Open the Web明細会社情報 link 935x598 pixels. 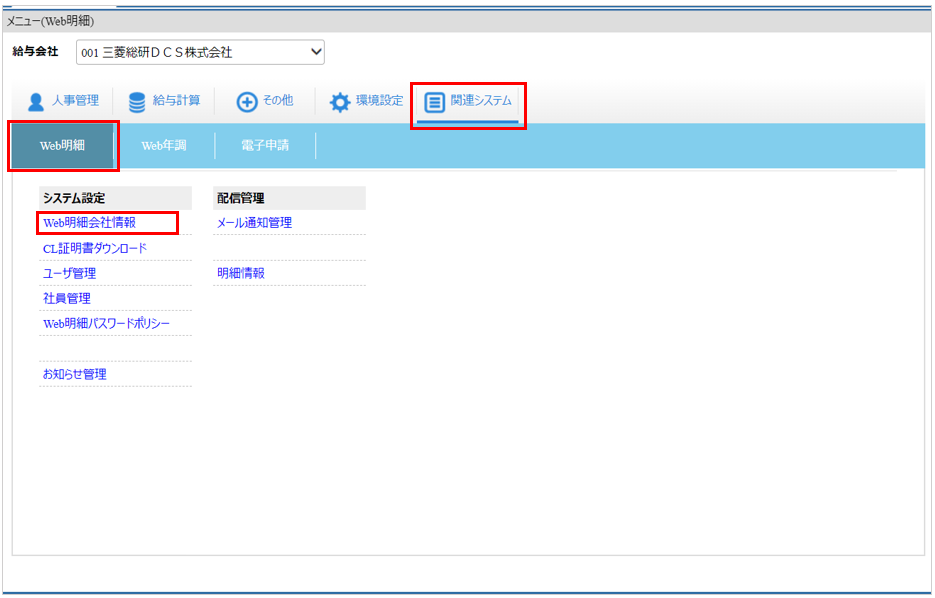(89, 223)
